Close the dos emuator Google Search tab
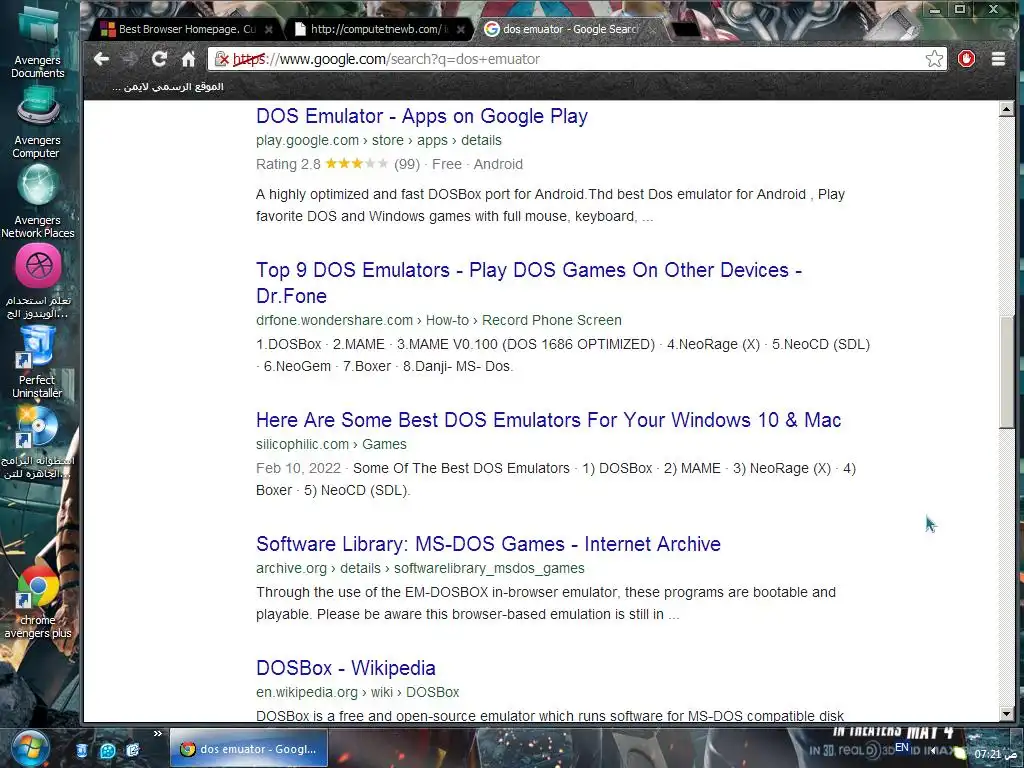This screenshot has height=768, width=1024. tap(652, 29)
